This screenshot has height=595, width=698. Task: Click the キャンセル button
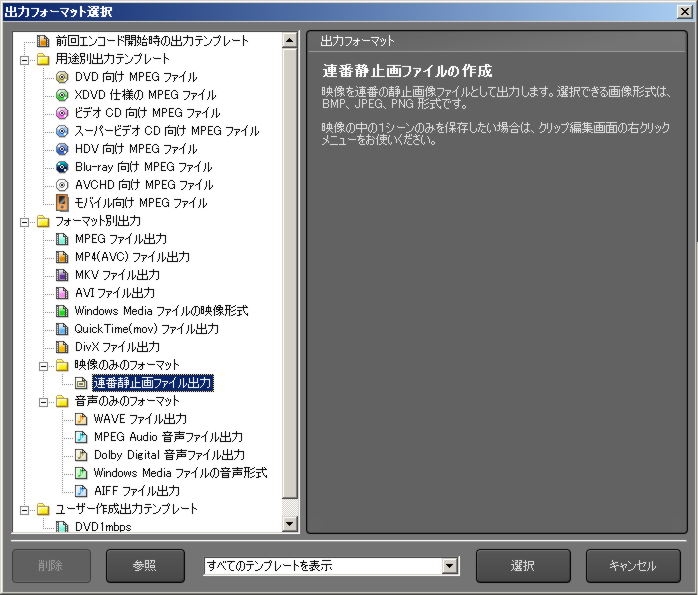(x=633, y=566)
